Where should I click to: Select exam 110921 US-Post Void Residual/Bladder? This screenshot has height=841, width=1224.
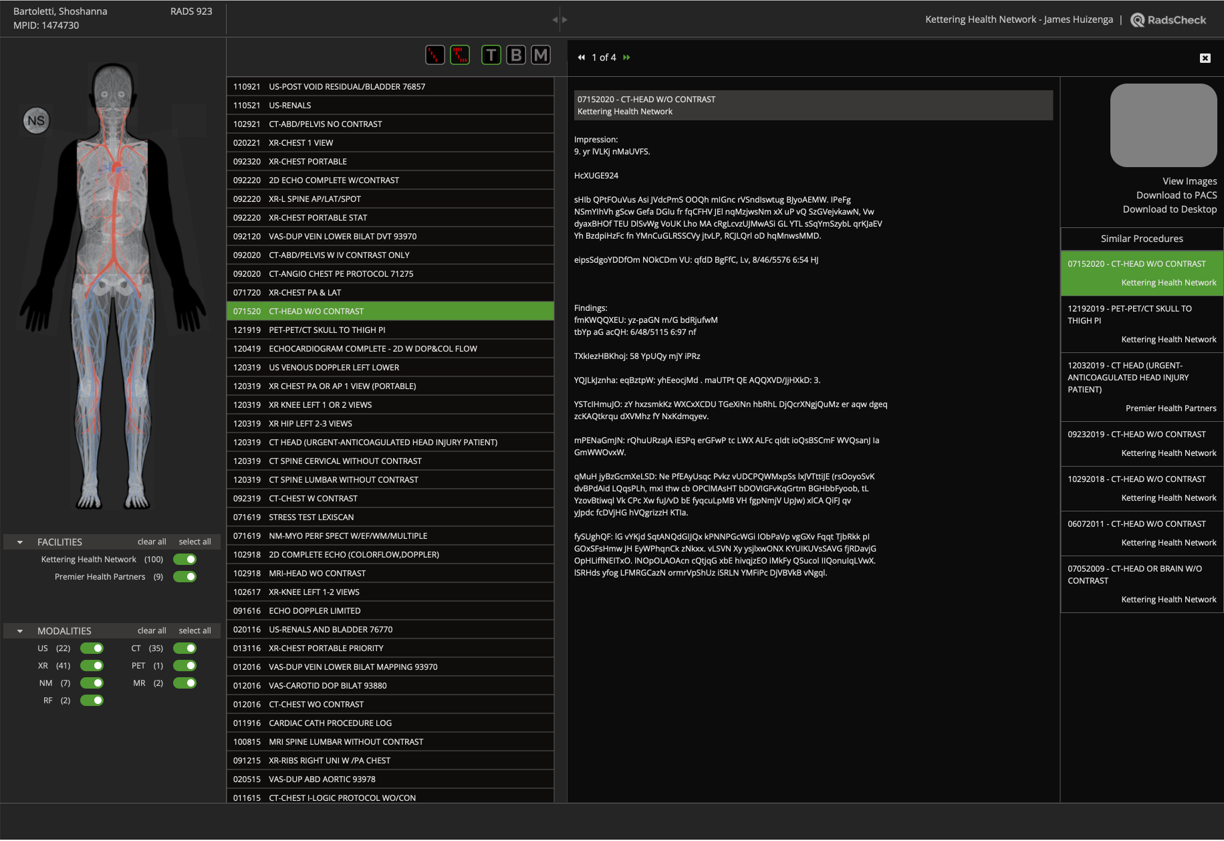coord(390,87)
